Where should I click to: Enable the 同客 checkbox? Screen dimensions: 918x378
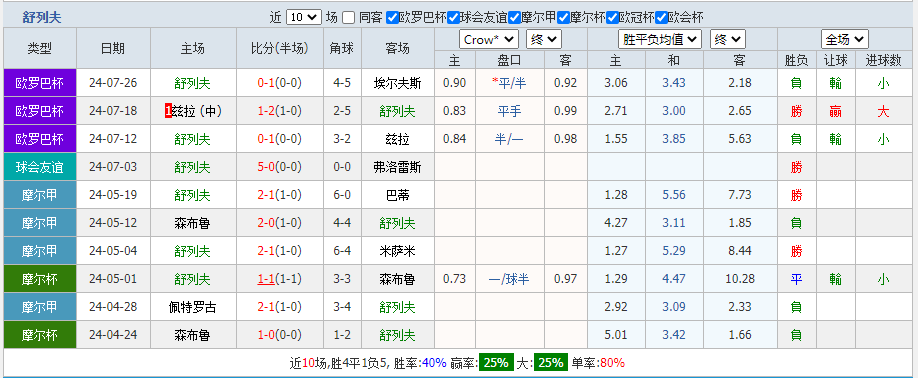tap(348, 18)
